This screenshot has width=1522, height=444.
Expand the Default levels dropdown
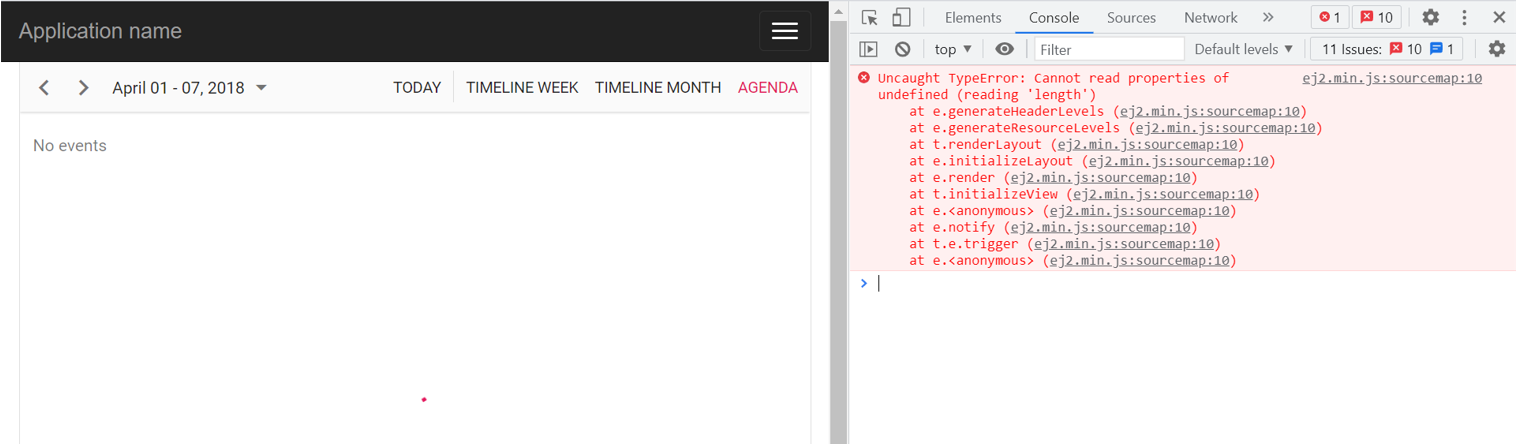[x=1243, y=49]
